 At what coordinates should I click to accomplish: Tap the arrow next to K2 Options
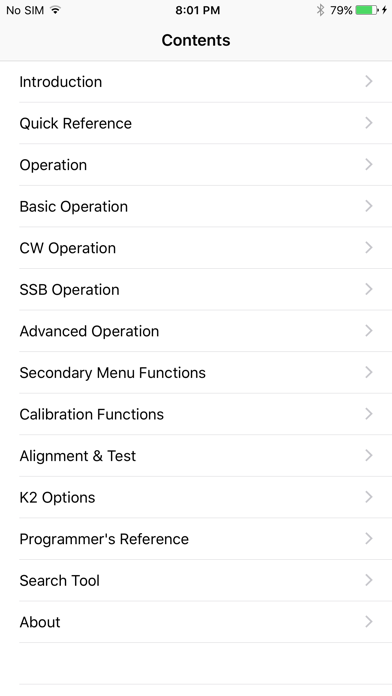tap(368, 497)
